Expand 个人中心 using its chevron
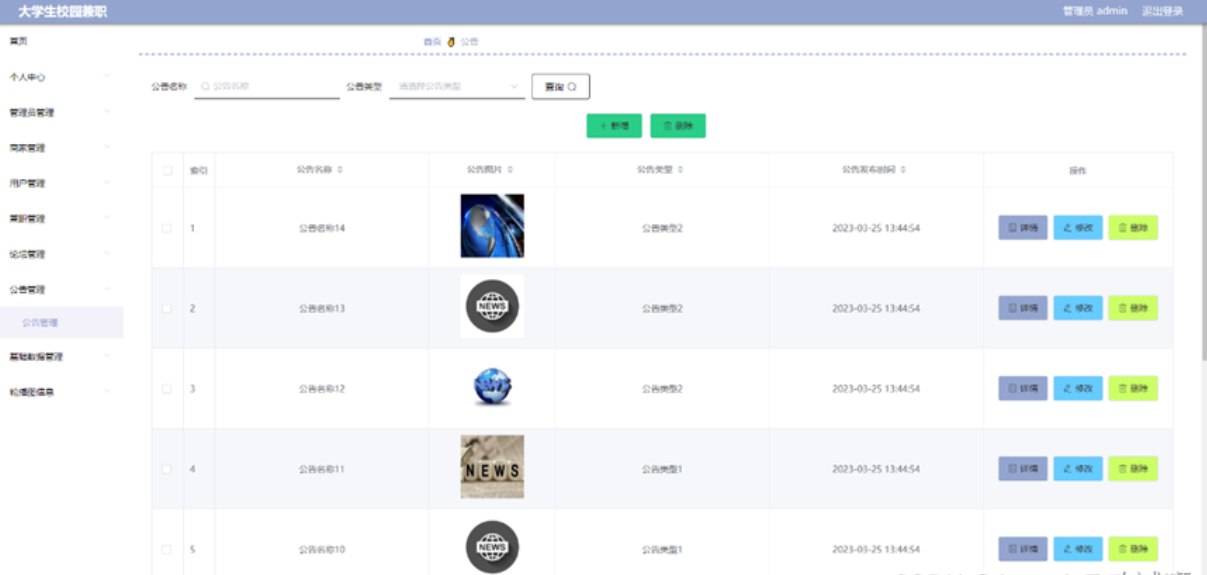 tap(107, 76)
